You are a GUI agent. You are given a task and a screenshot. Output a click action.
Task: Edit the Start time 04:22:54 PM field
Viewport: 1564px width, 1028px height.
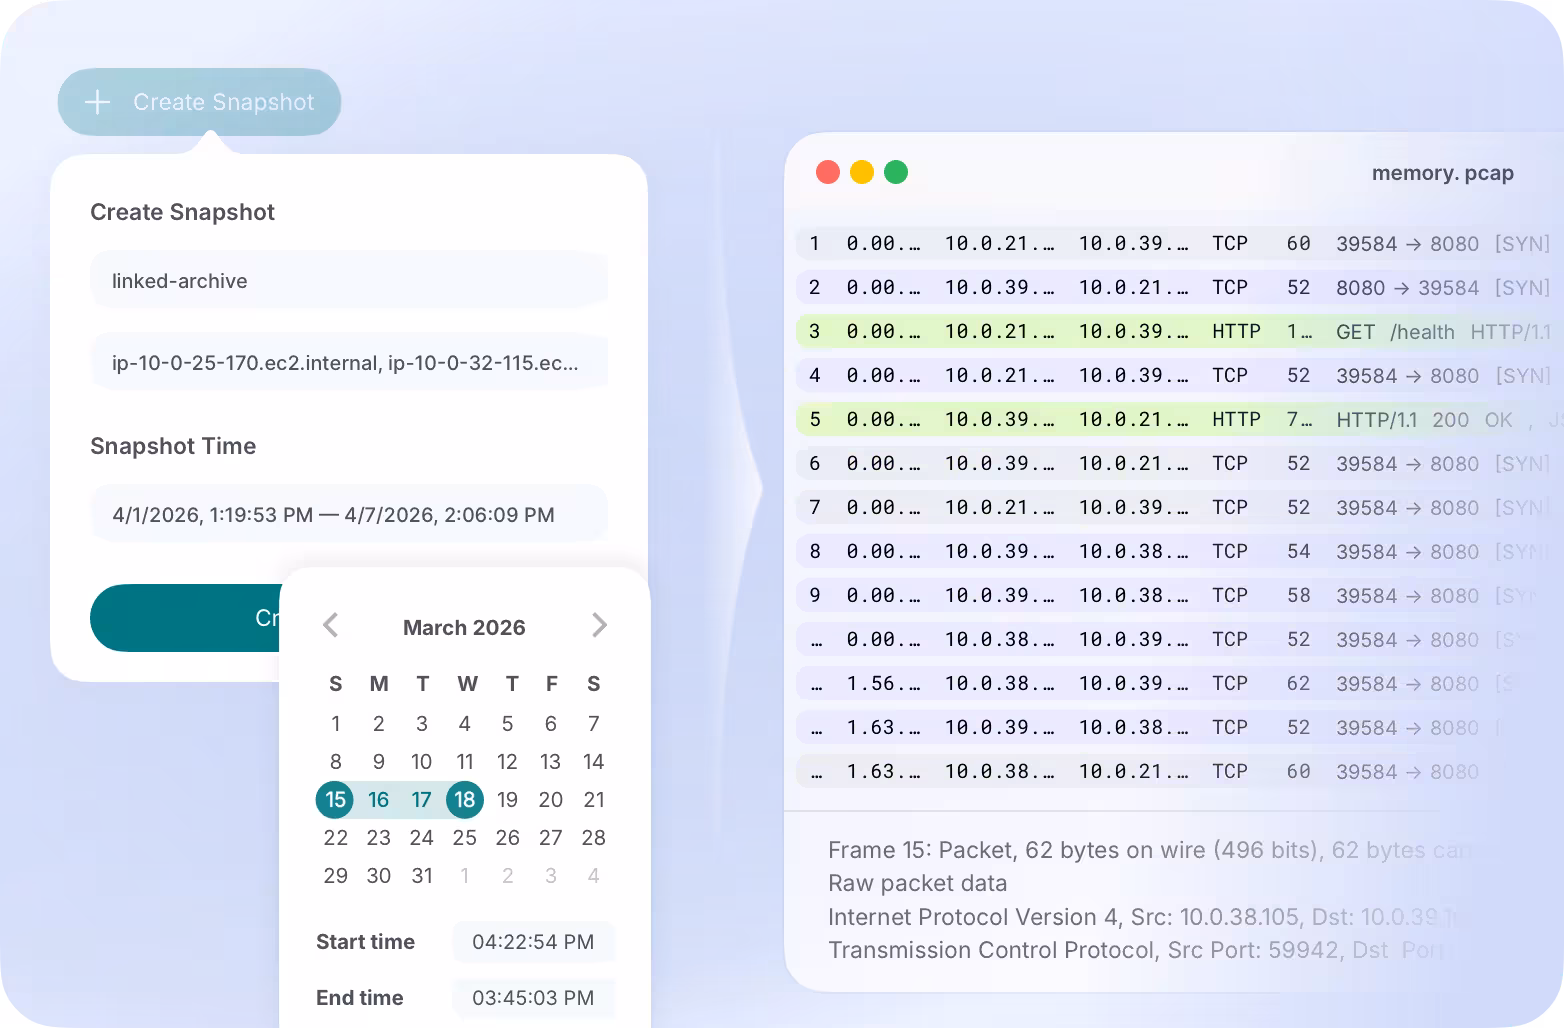click(533, 942)
